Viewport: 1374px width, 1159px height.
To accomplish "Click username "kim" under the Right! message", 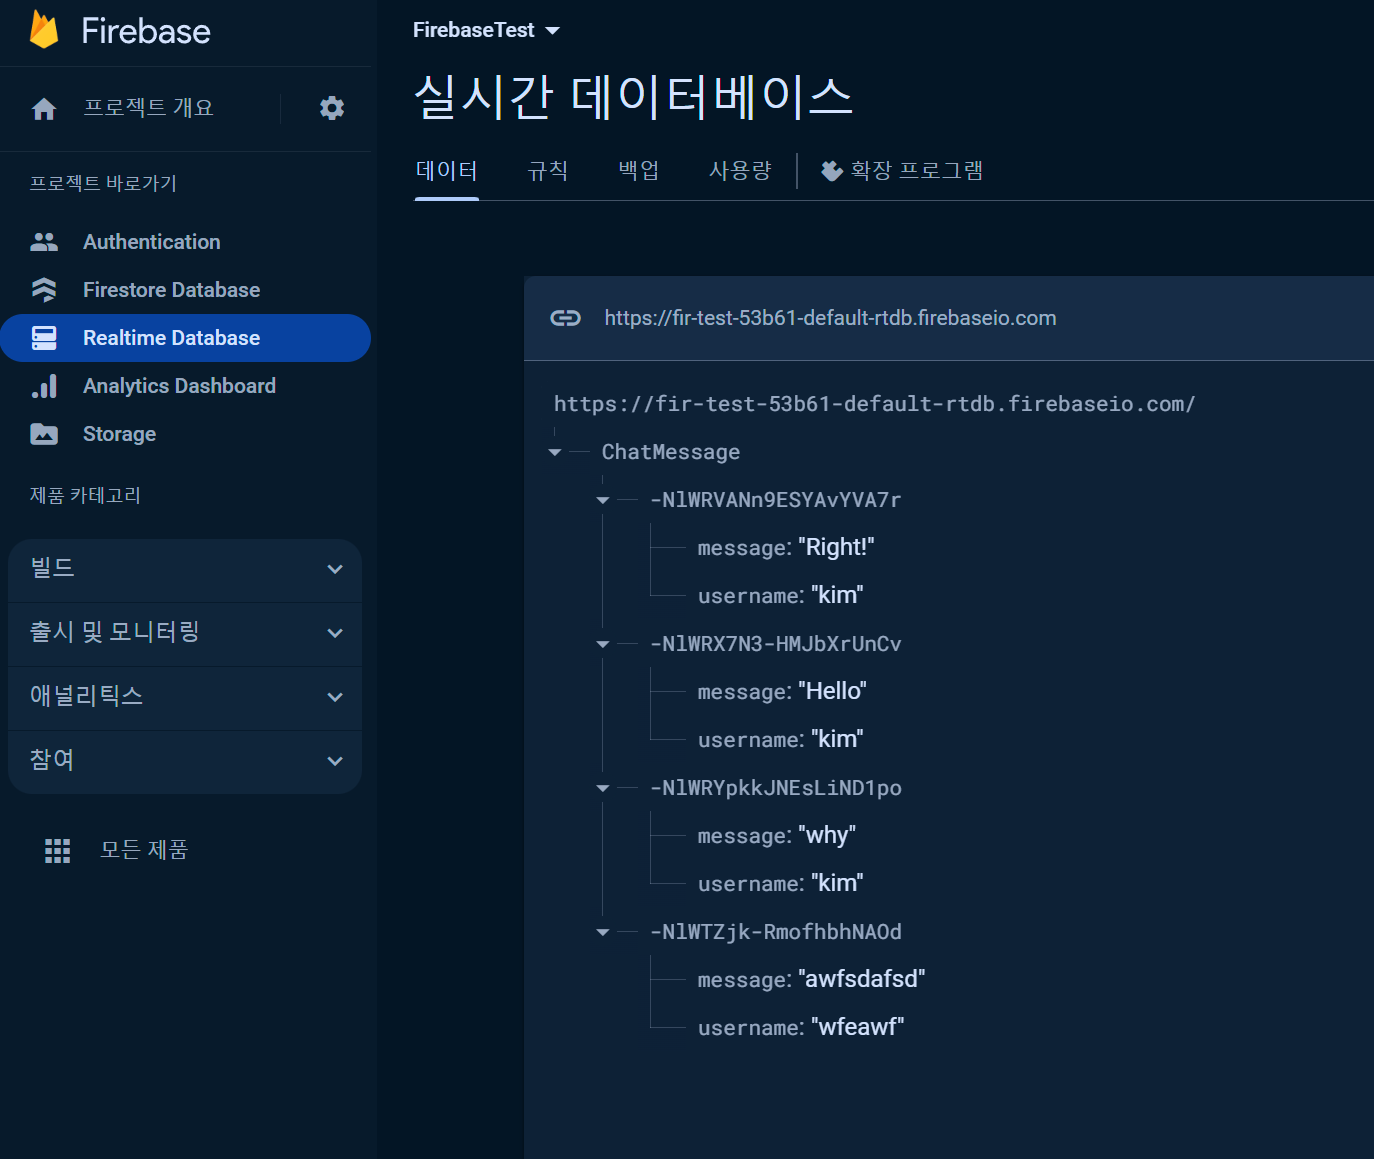I will pyautogui.click(x=837, y=595).
